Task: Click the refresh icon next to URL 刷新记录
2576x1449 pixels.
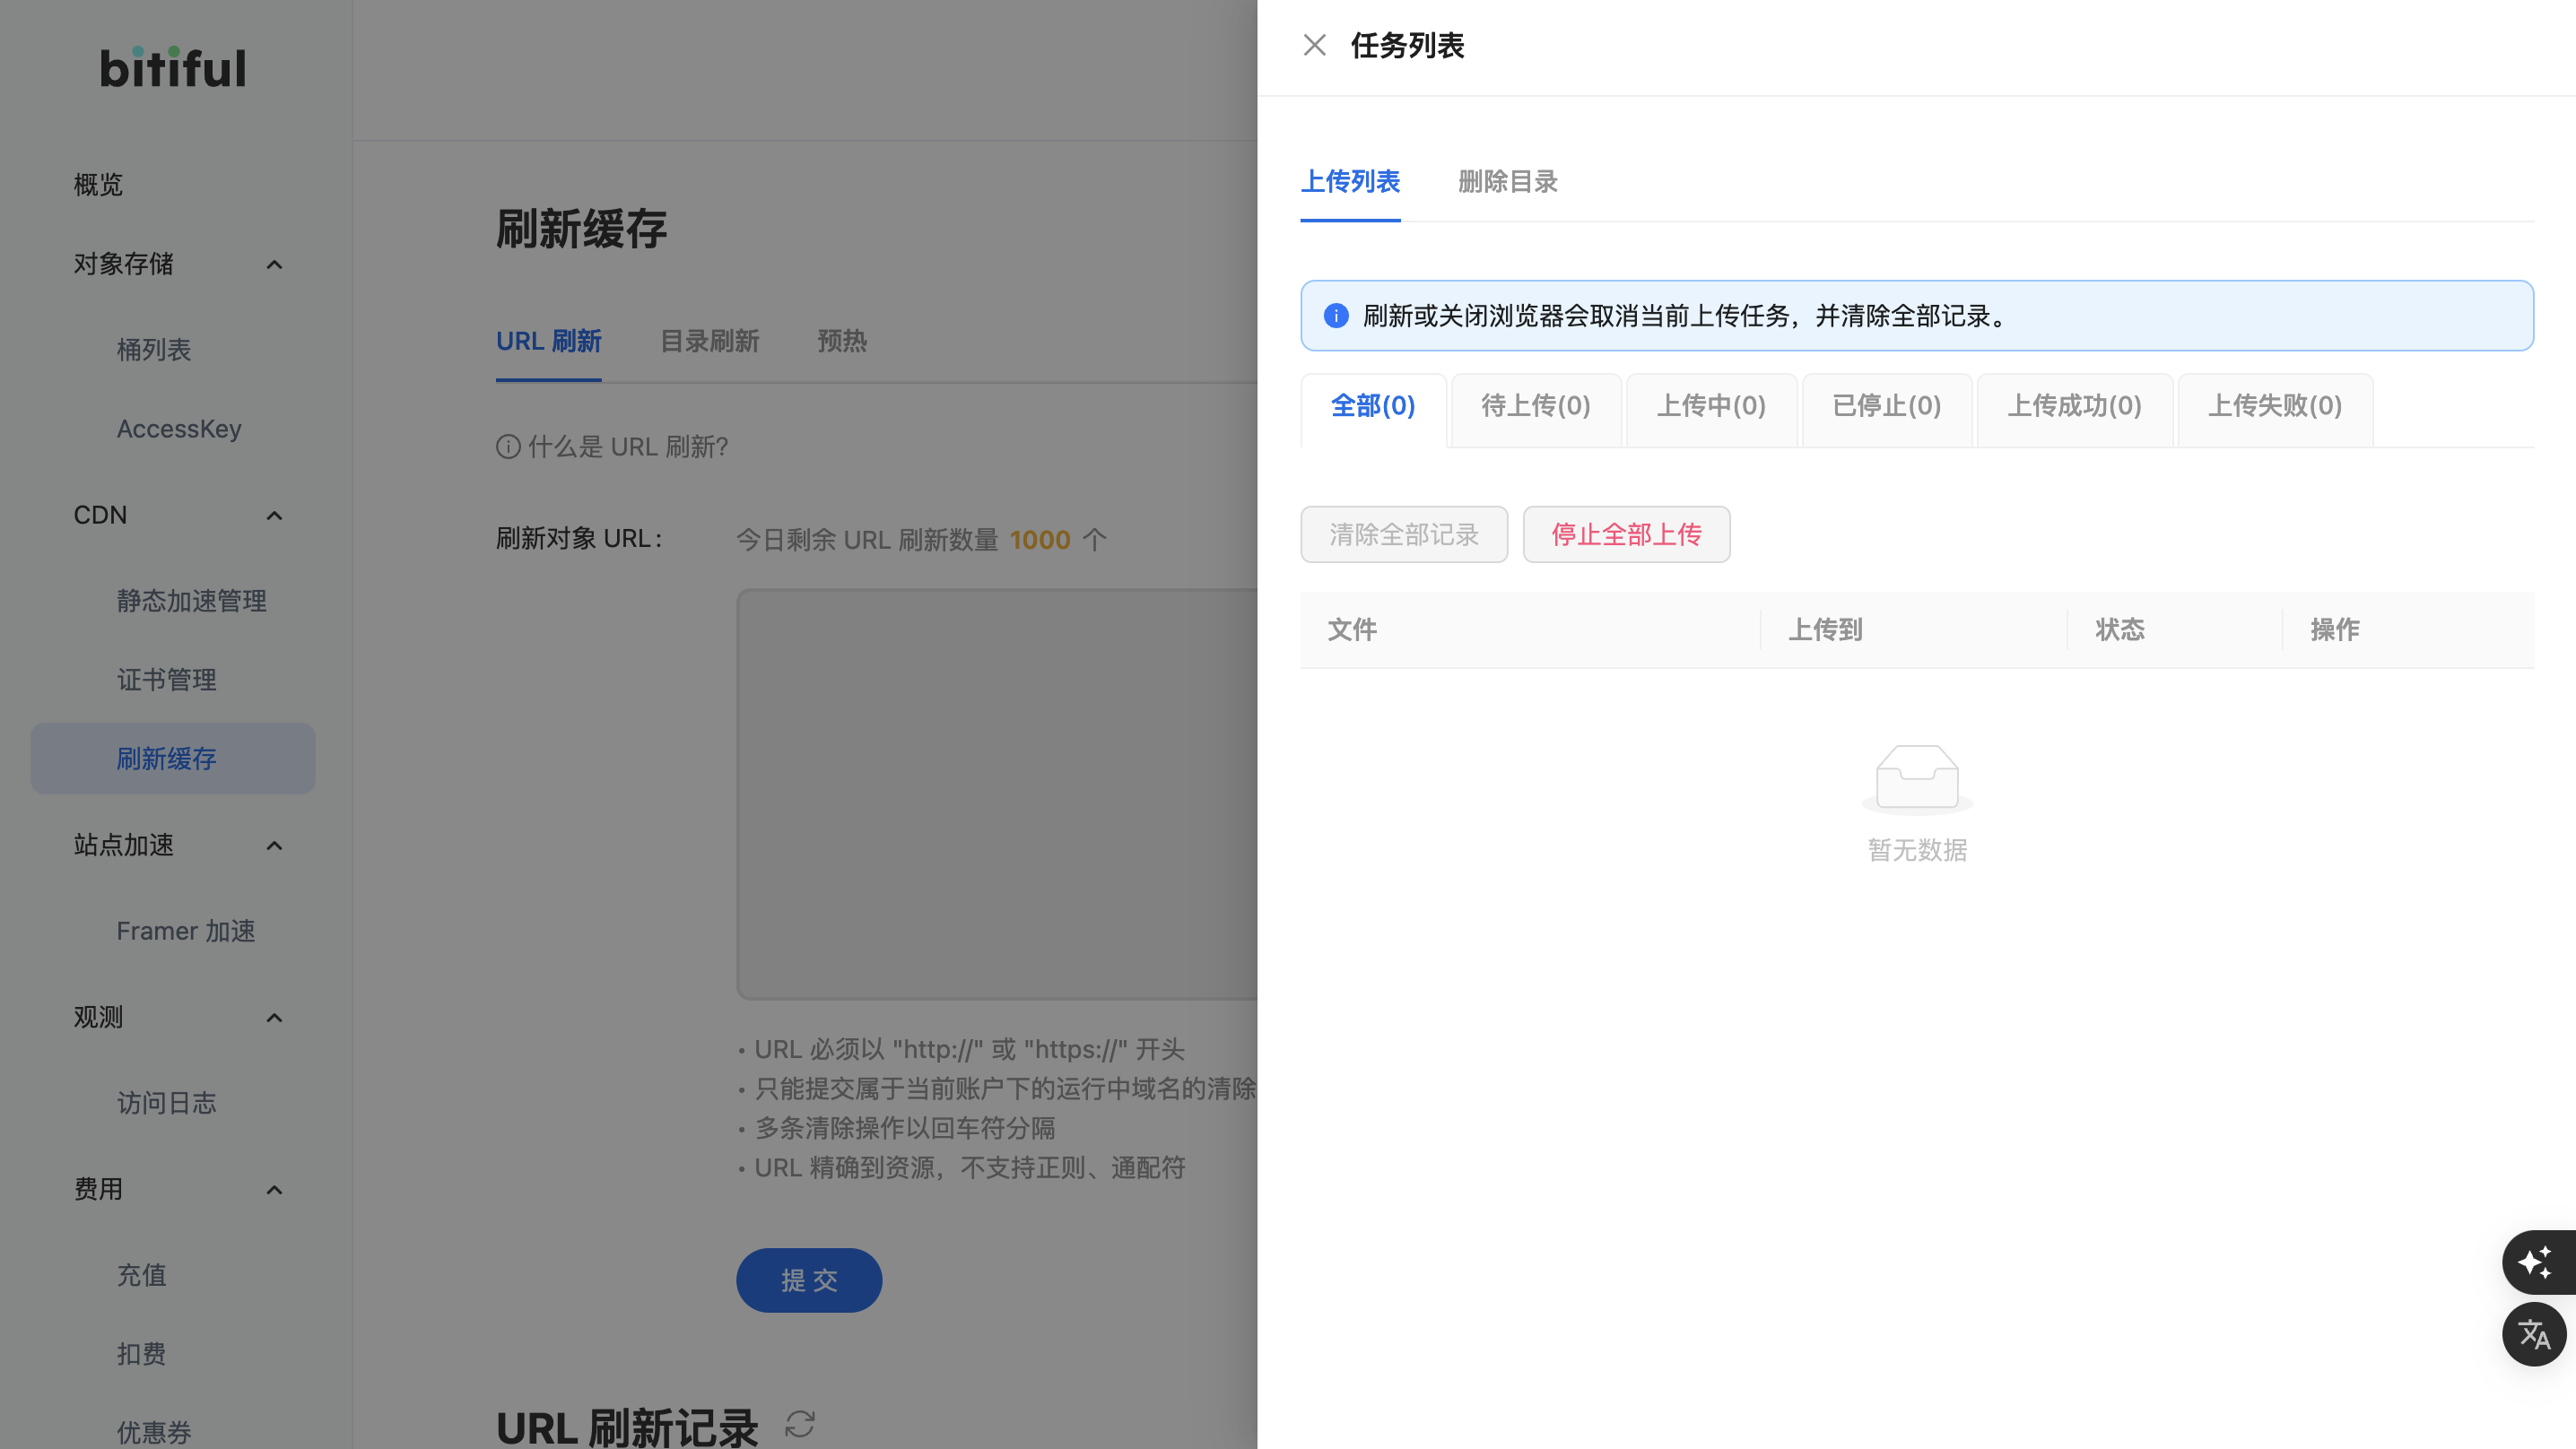Action: point(800,1424)
